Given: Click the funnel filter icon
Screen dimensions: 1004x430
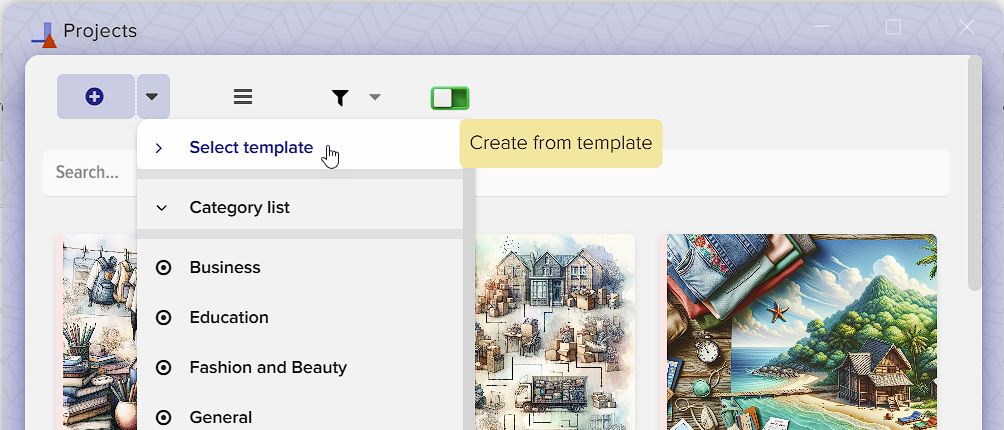Looking at the screenshot, I should point(340,97).
